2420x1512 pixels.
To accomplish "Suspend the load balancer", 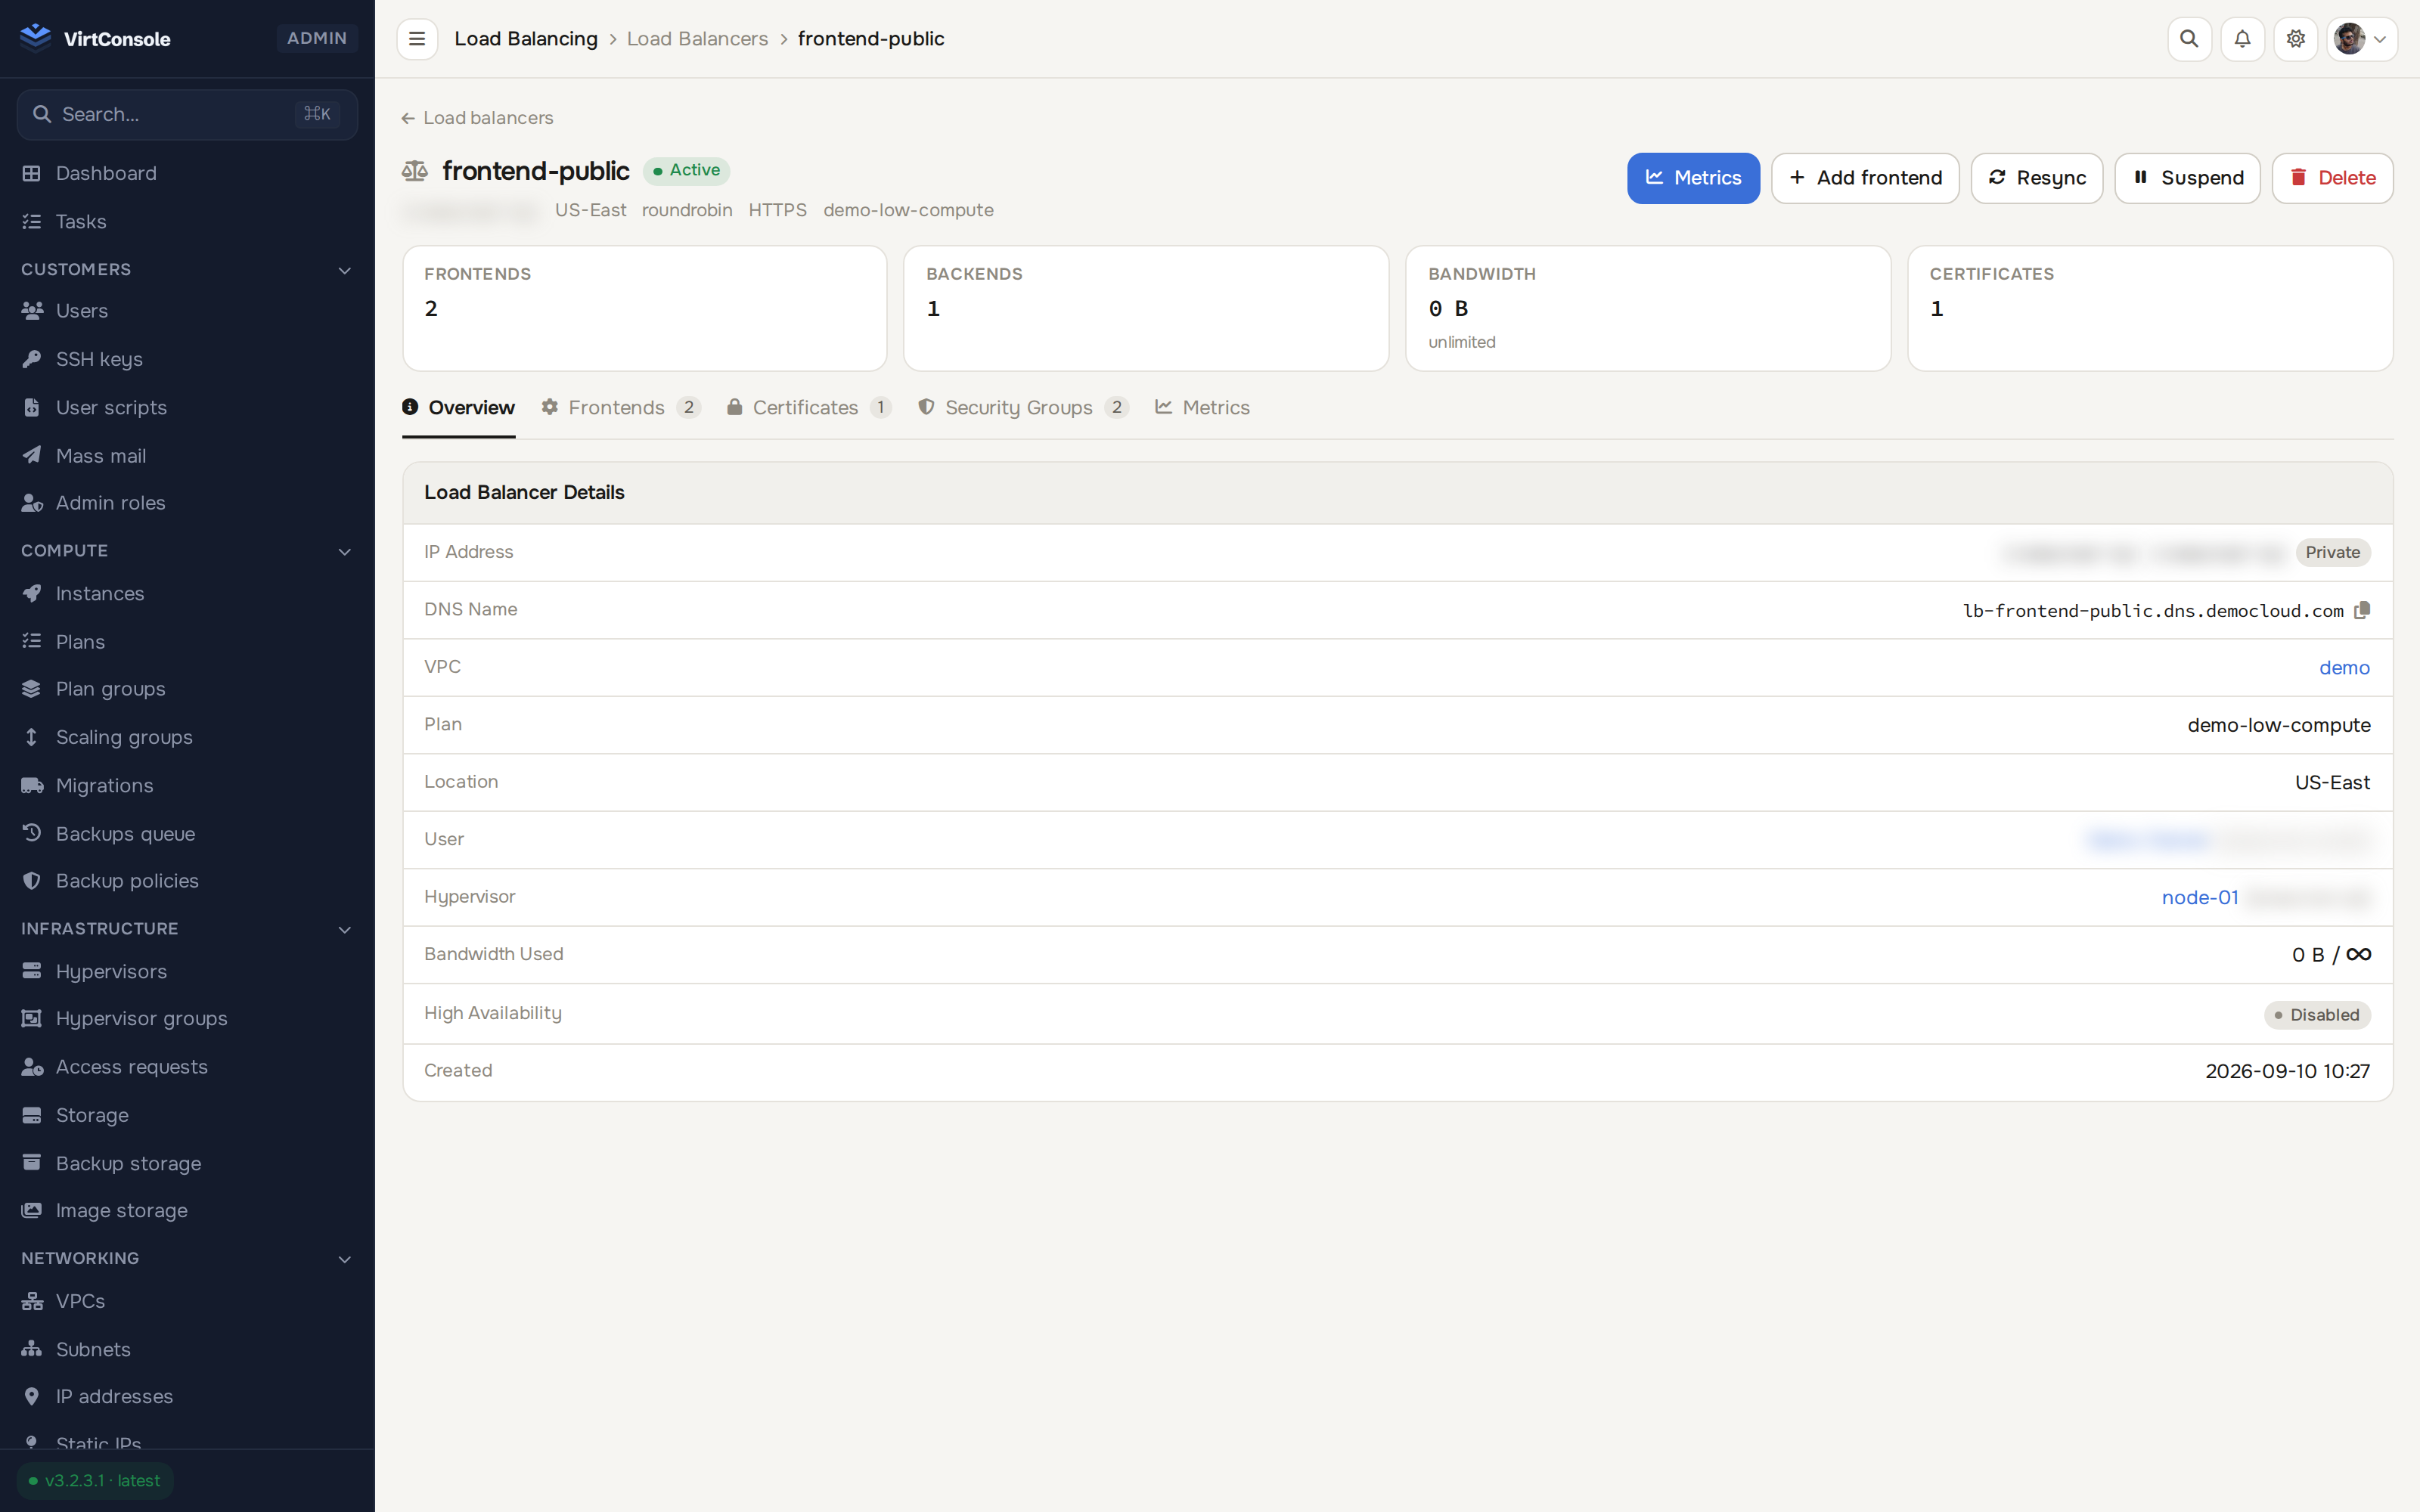I will pyautogui.click(x=2187, y=178).
